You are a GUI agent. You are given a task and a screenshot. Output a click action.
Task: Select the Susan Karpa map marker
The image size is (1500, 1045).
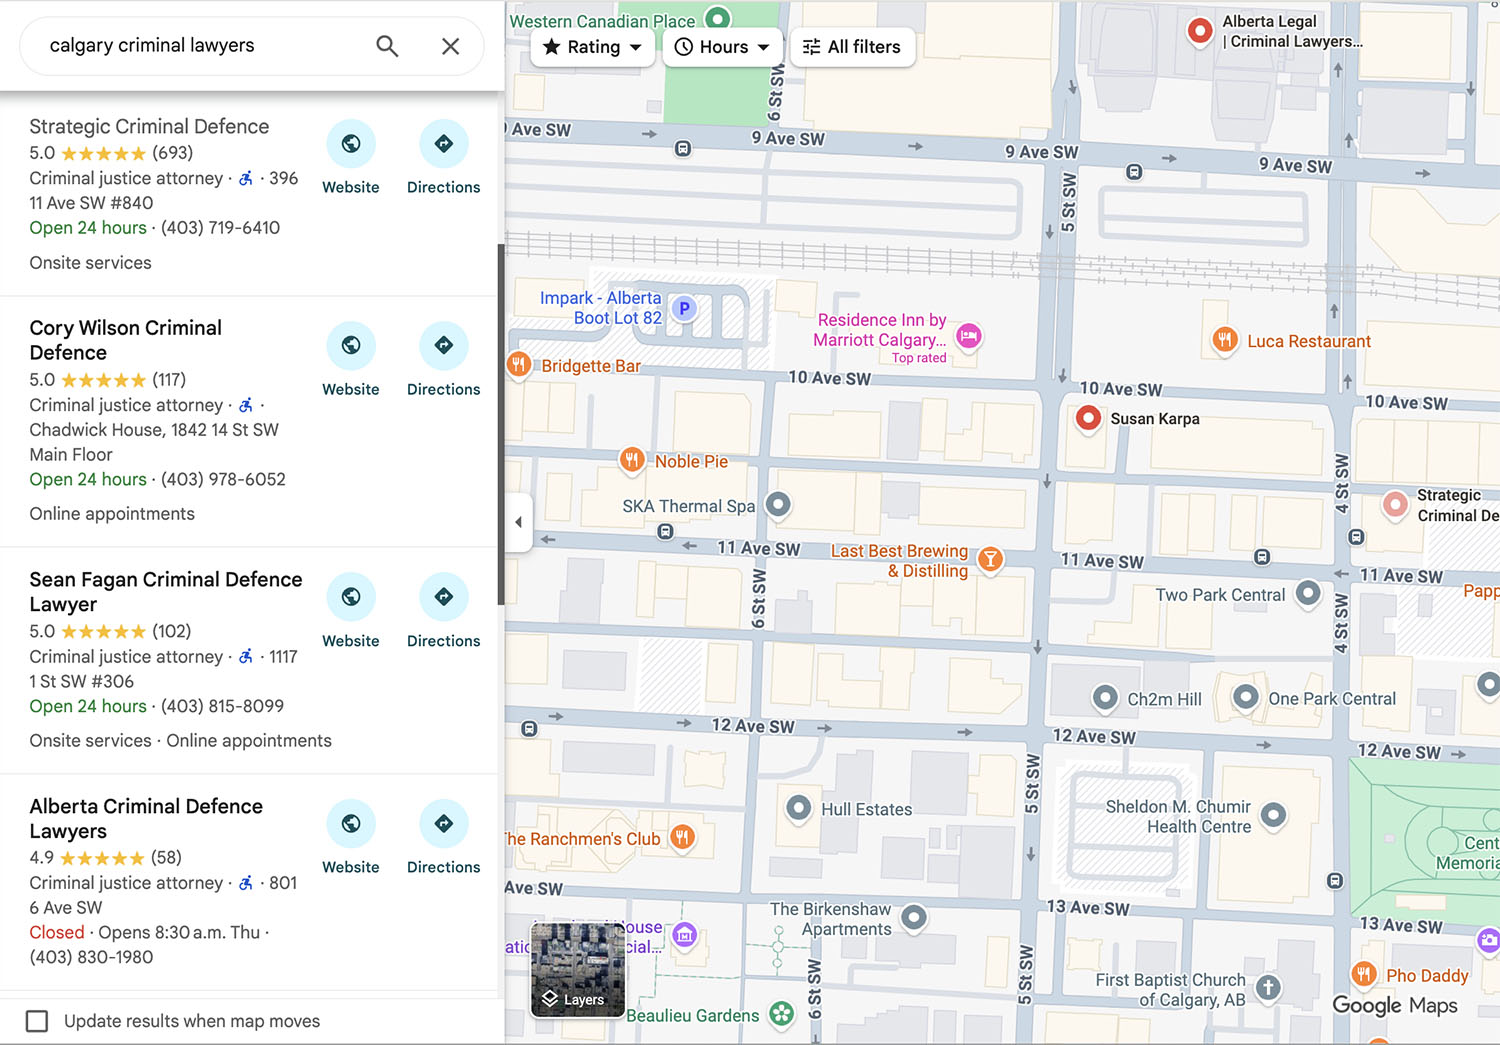click(1088, 418)
